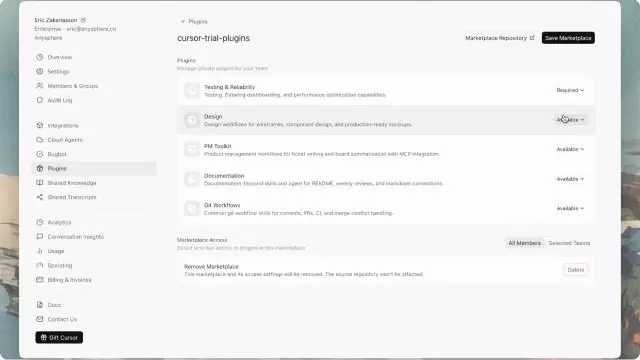Open the Available dropdown for PM Toolkit
Viewport: 640px width, 360px height.
click(x=570, y=149)
